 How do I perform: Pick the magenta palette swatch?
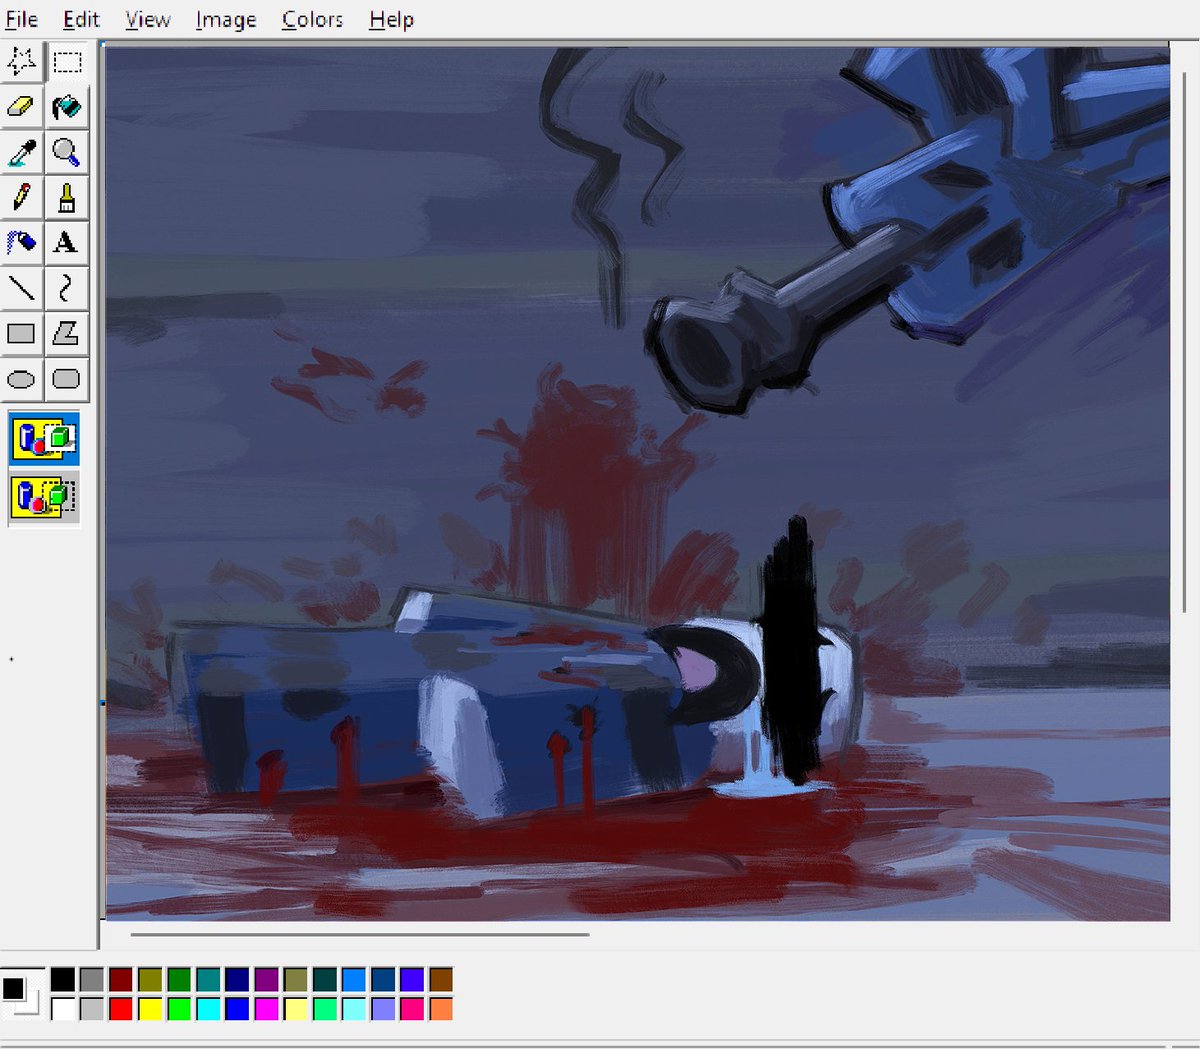[266, 1008]
